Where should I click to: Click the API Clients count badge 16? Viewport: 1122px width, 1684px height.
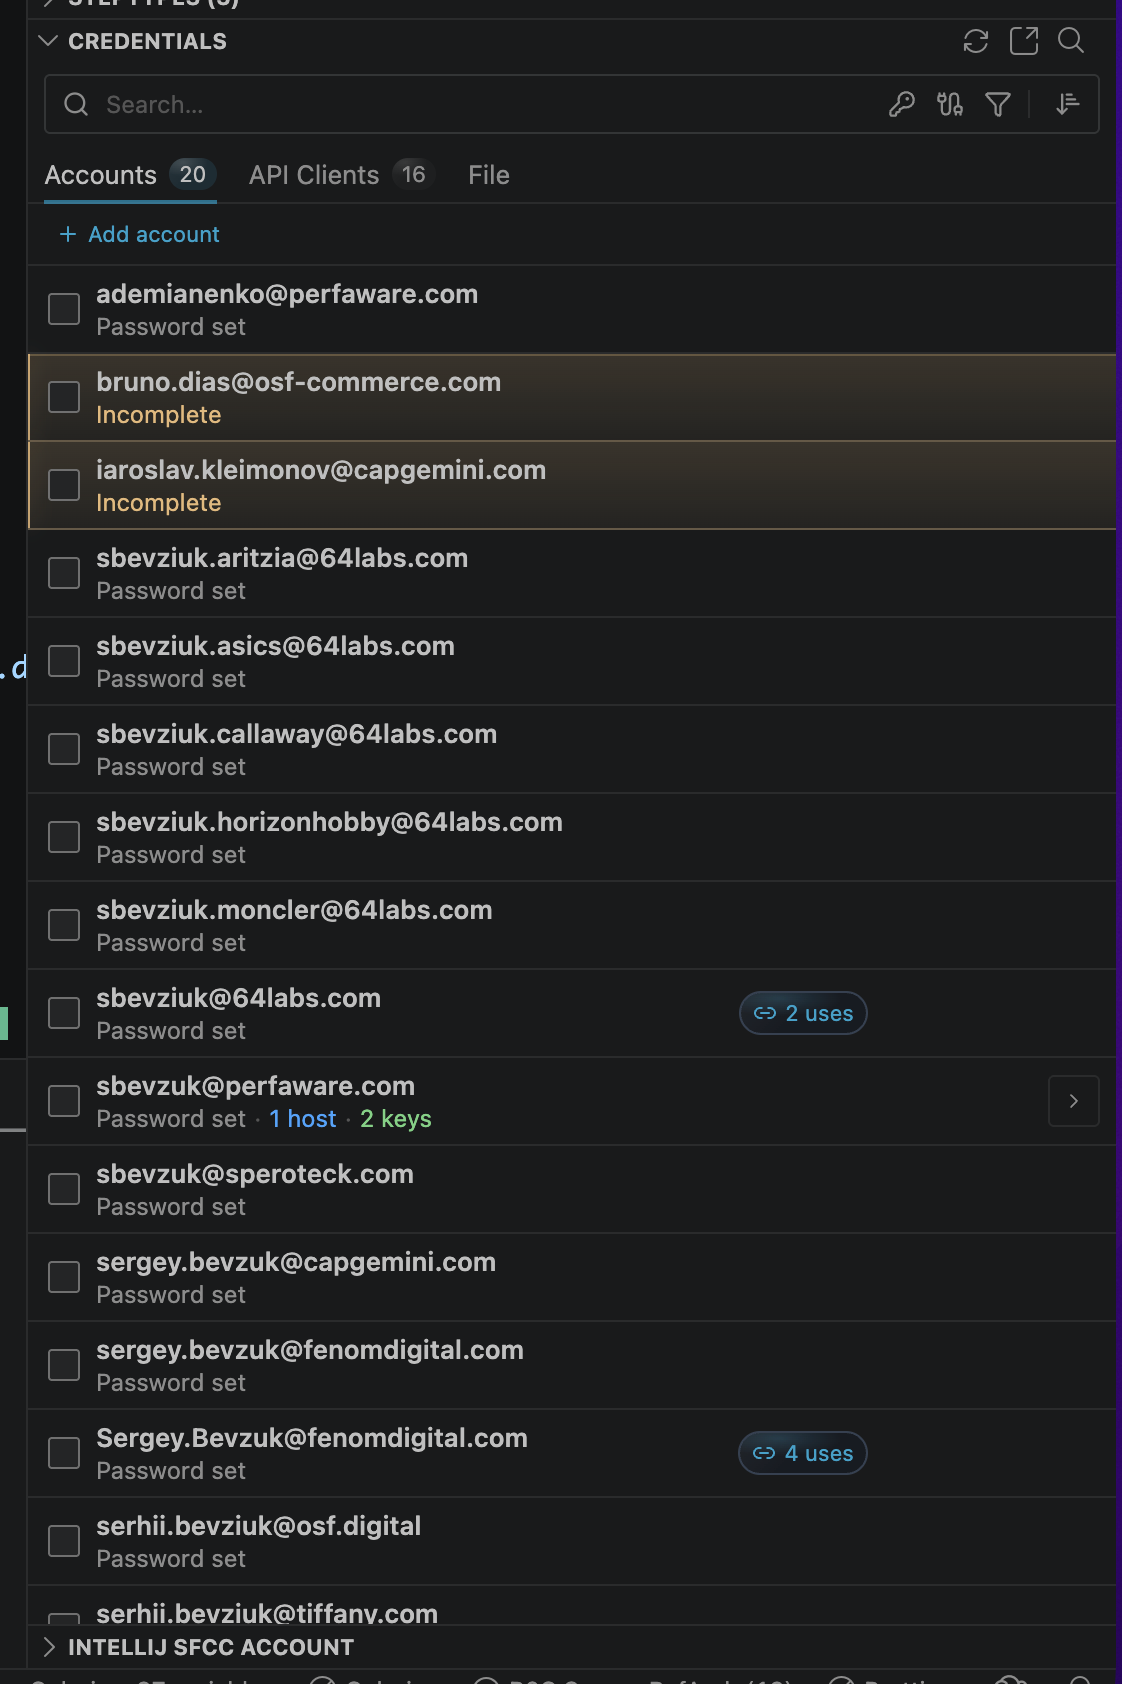[x=413, y=175]
